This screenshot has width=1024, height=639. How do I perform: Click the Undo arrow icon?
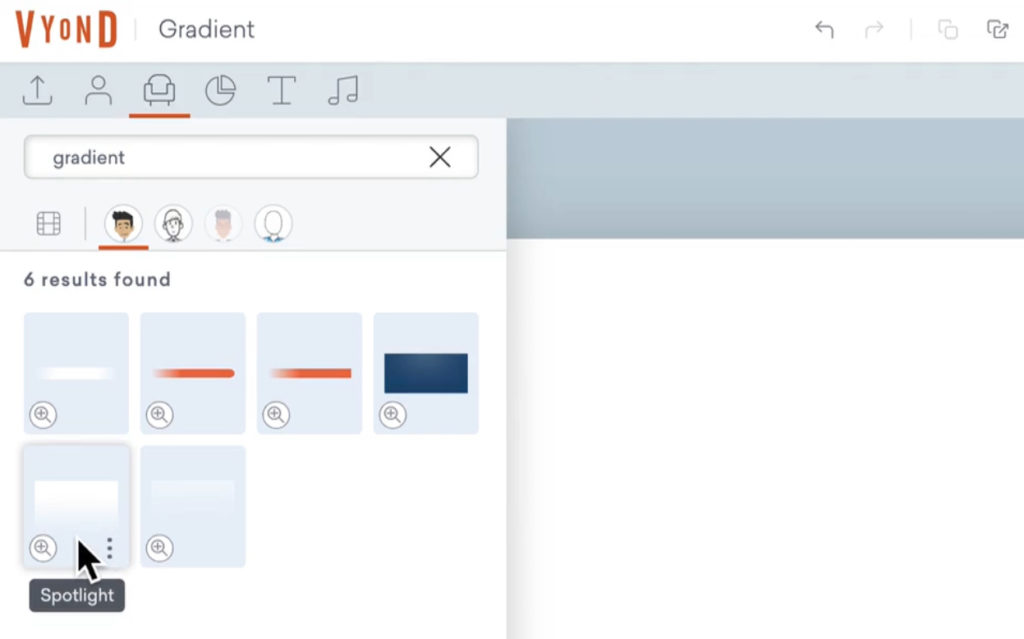point(825,30)
